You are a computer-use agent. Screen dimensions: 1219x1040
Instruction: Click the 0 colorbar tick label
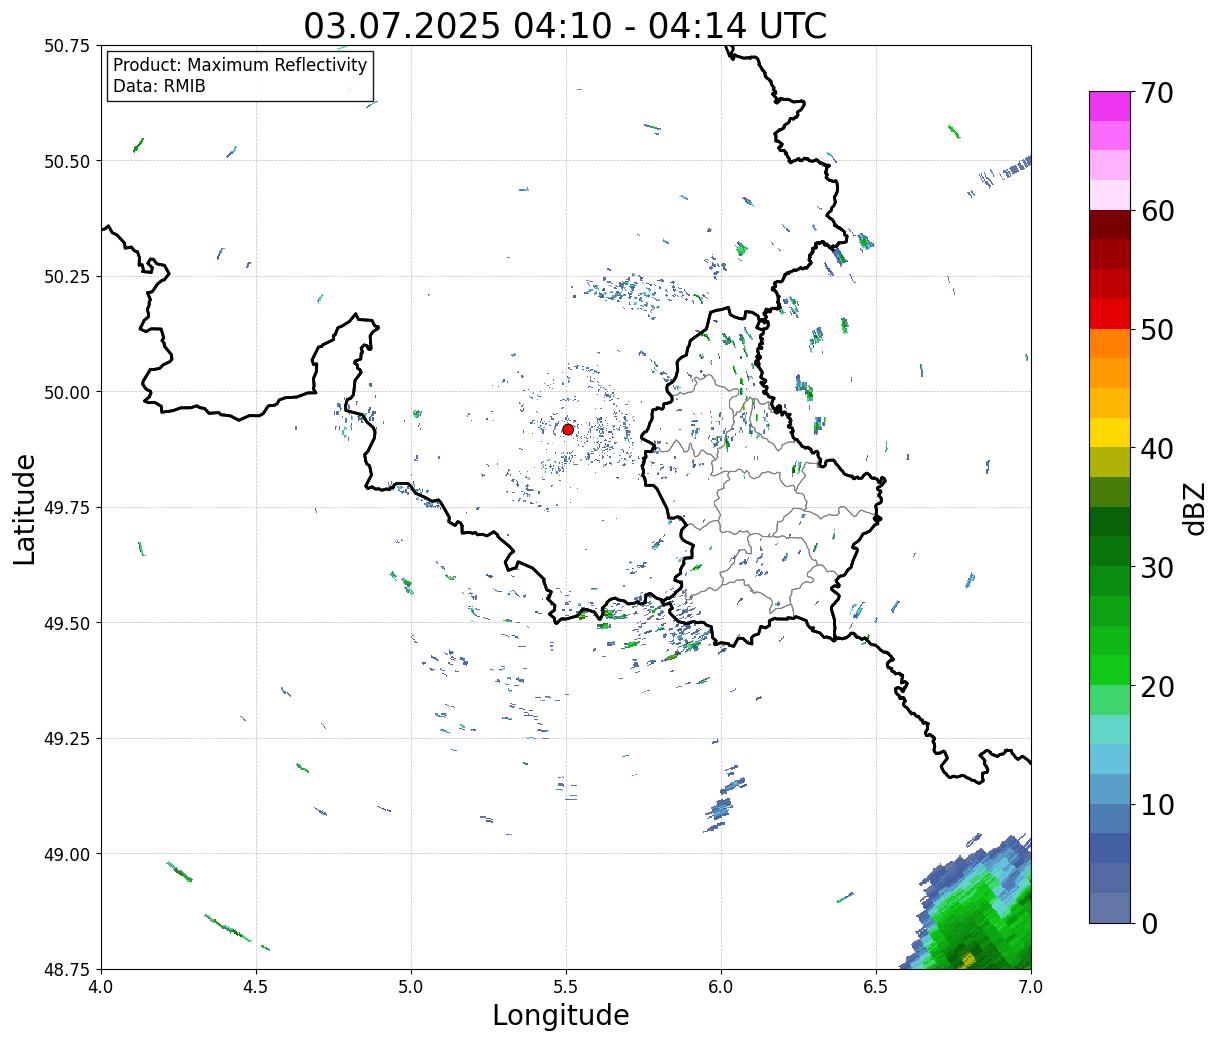[x=1148, y=924]
